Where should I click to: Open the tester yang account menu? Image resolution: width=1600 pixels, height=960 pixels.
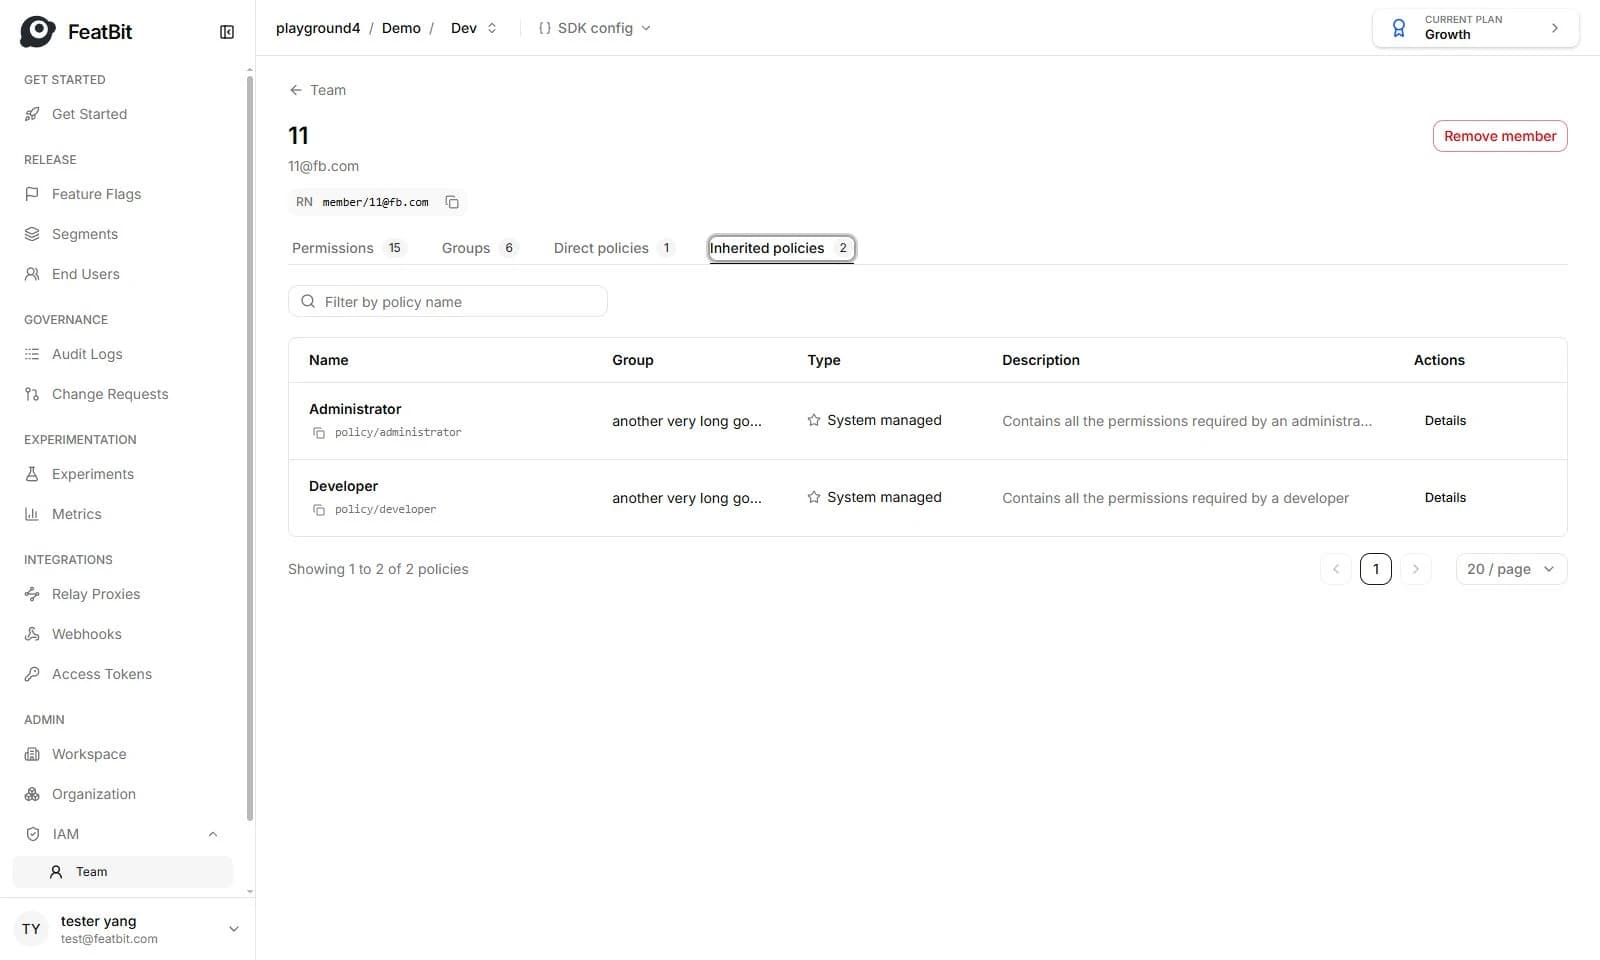coord(128,929)
